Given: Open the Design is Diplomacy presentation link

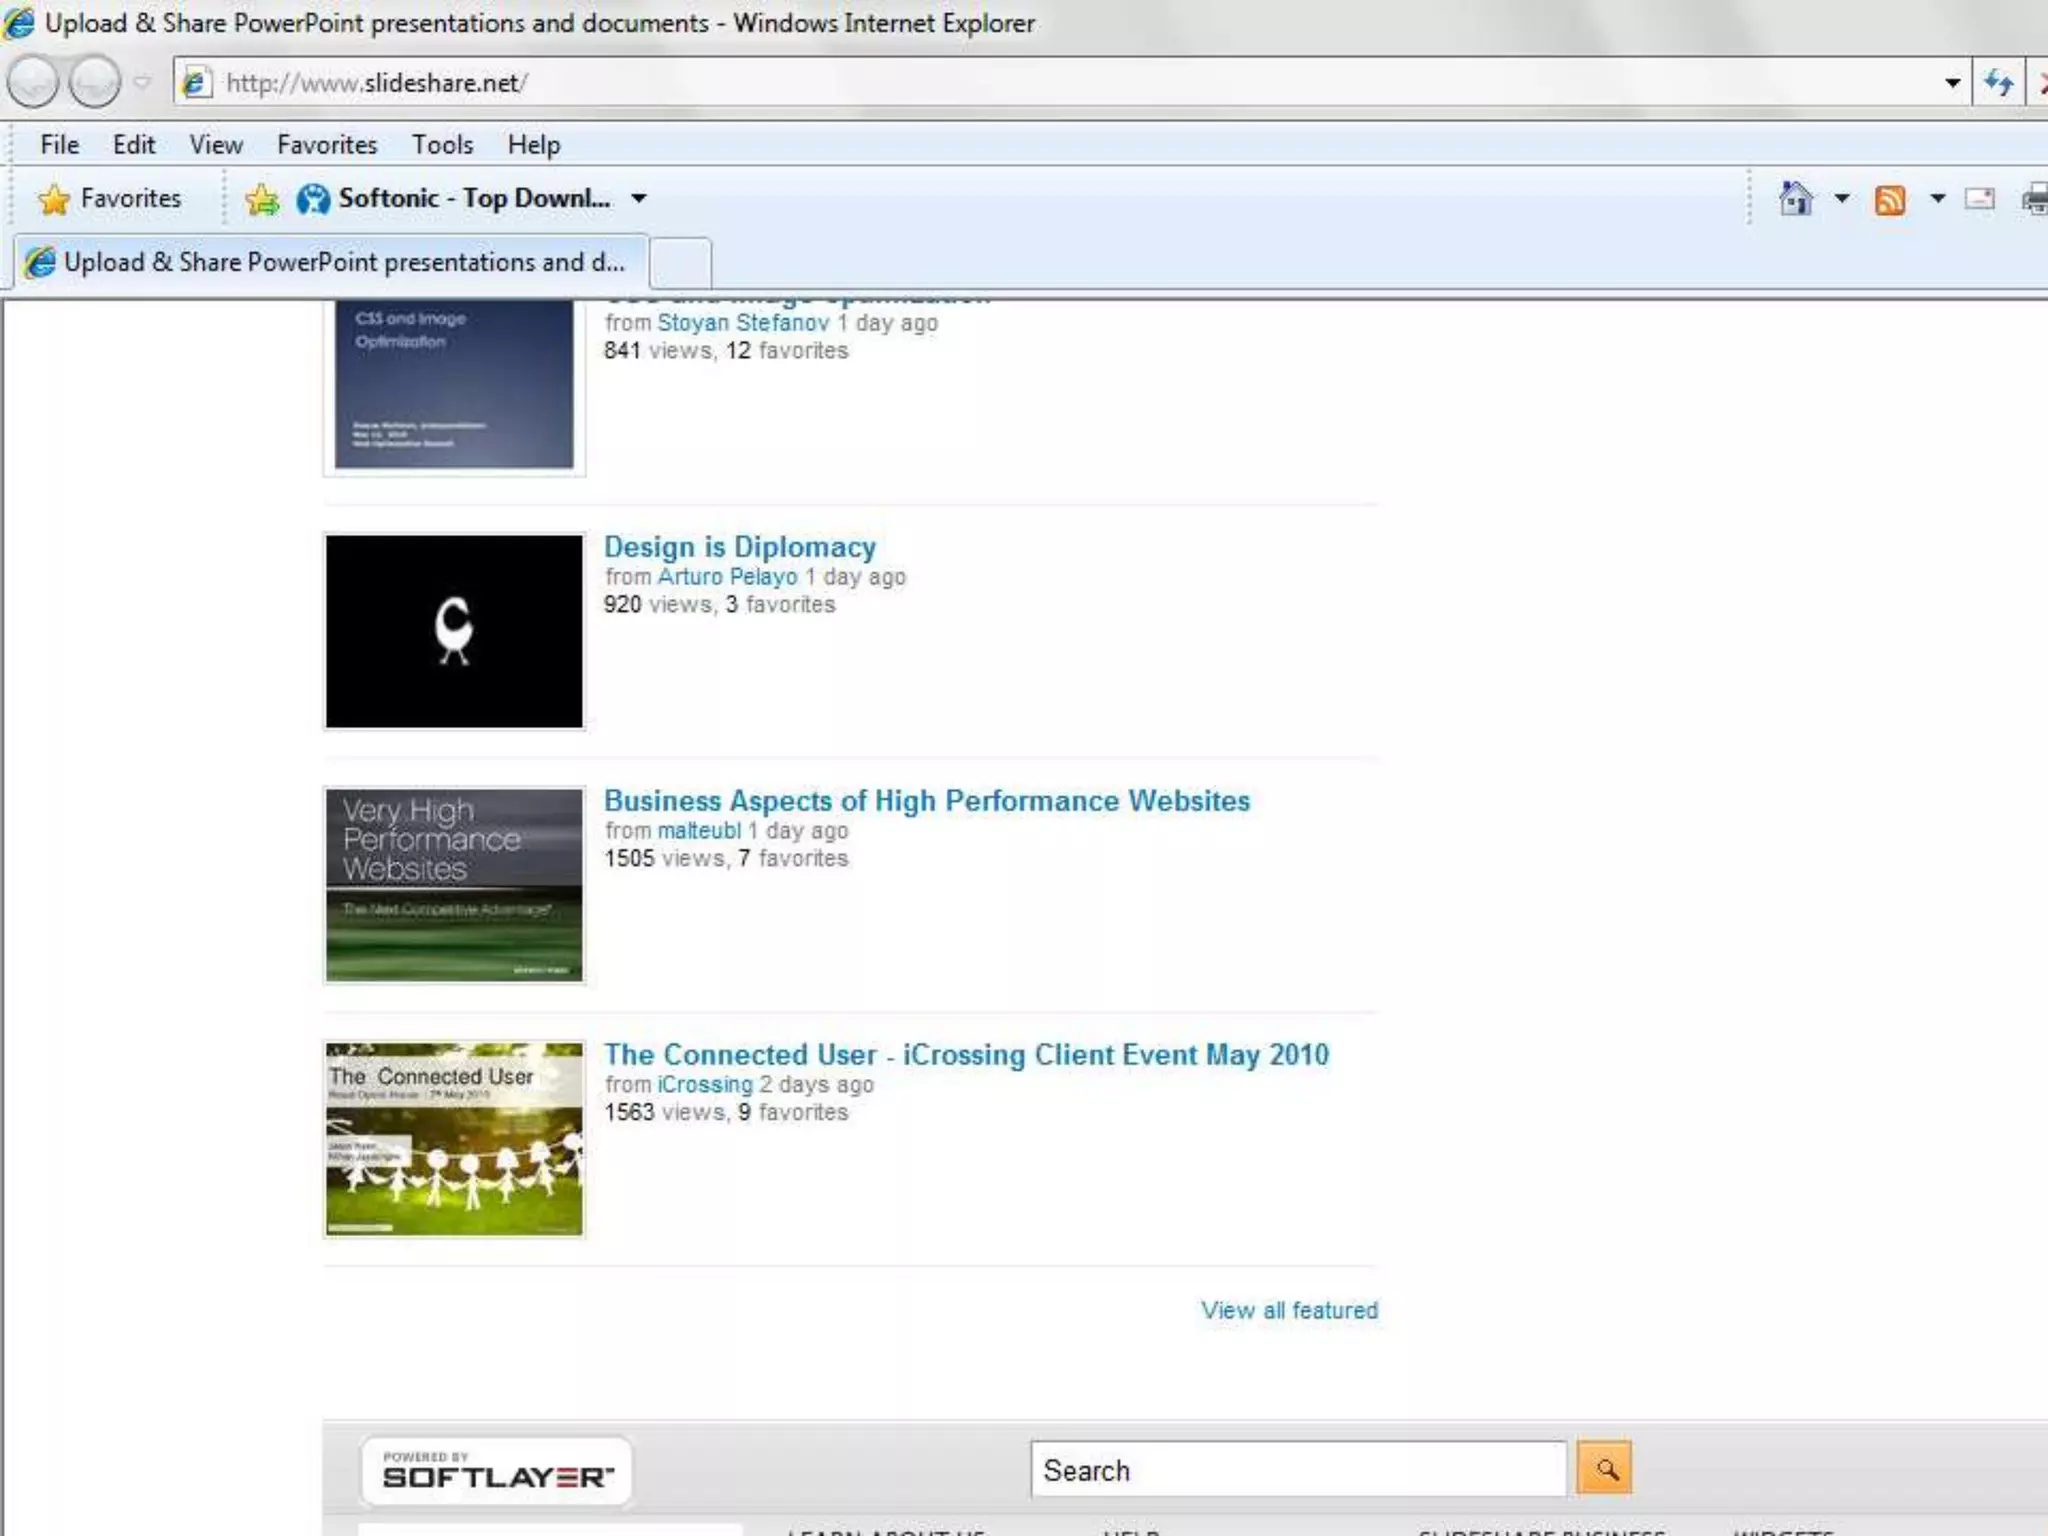Looking at the screenshot, I should click(740, 547).
